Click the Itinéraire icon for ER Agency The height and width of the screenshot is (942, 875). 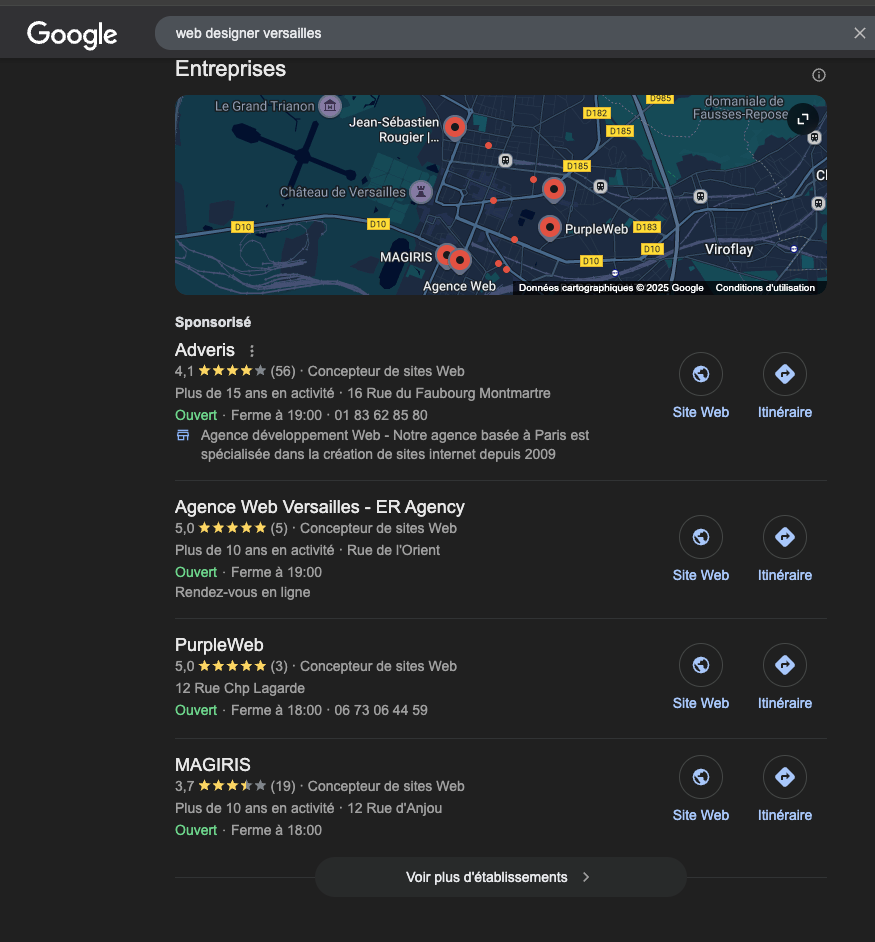point(785,537)
